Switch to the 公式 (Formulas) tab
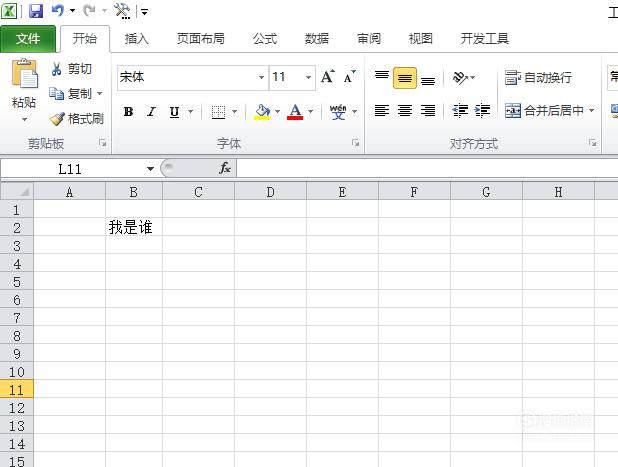The image size is (618, 467). coord(265,39)
